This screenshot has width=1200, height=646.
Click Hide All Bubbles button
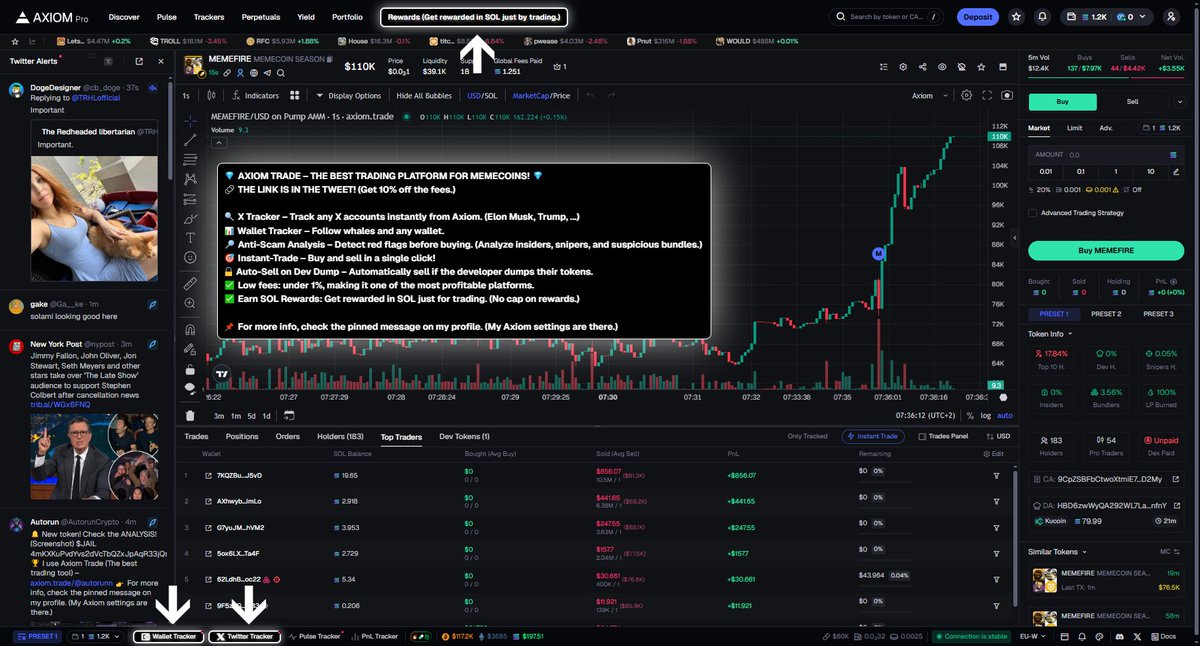pos(424,96)
